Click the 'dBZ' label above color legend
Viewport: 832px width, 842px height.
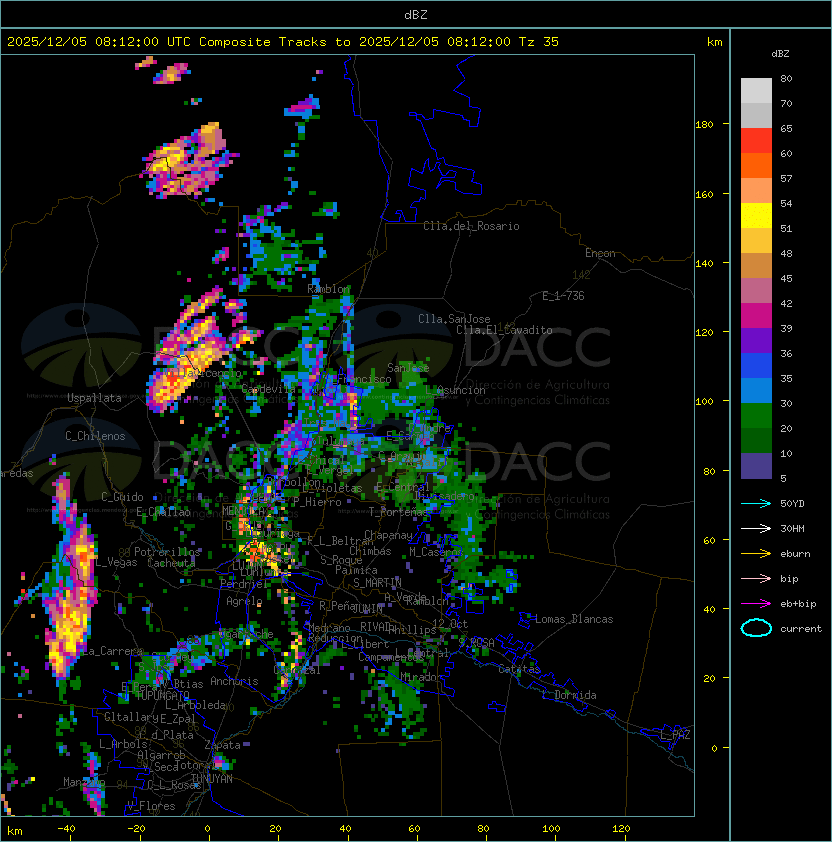click(780, 54)
